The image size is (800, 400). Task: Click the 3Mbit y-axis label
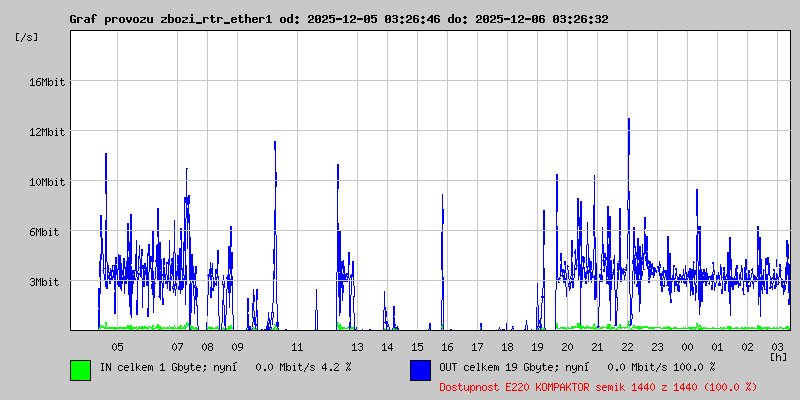(46, 282)
